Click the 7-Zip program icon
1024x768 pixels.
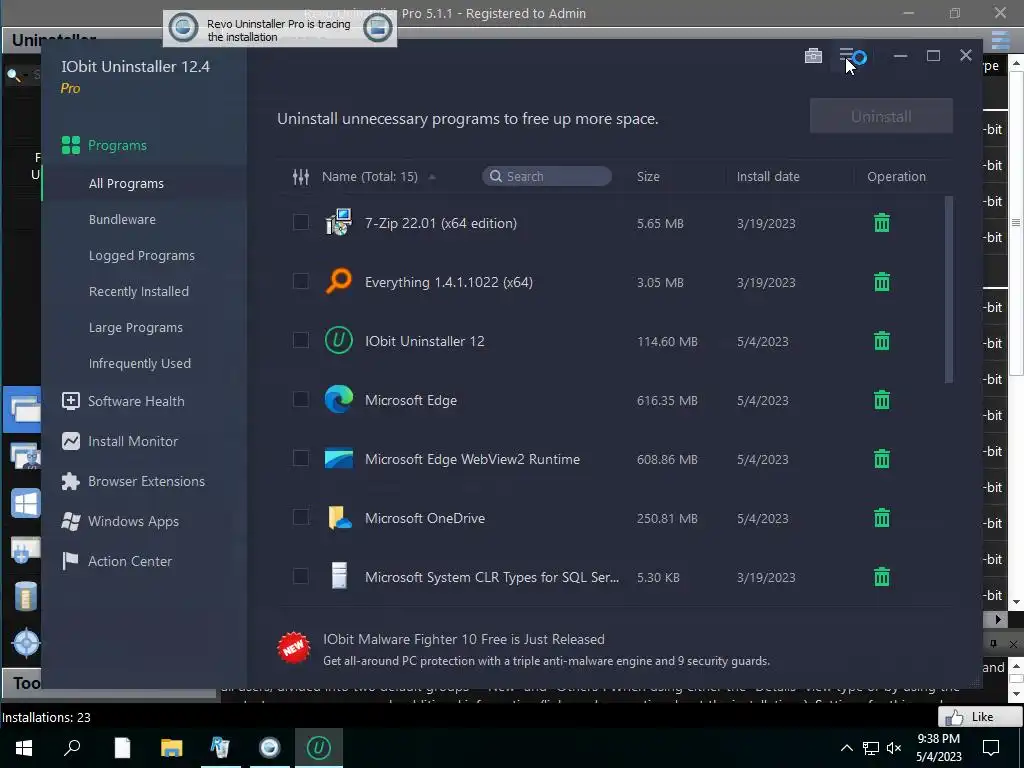click(x=338, y=222)
